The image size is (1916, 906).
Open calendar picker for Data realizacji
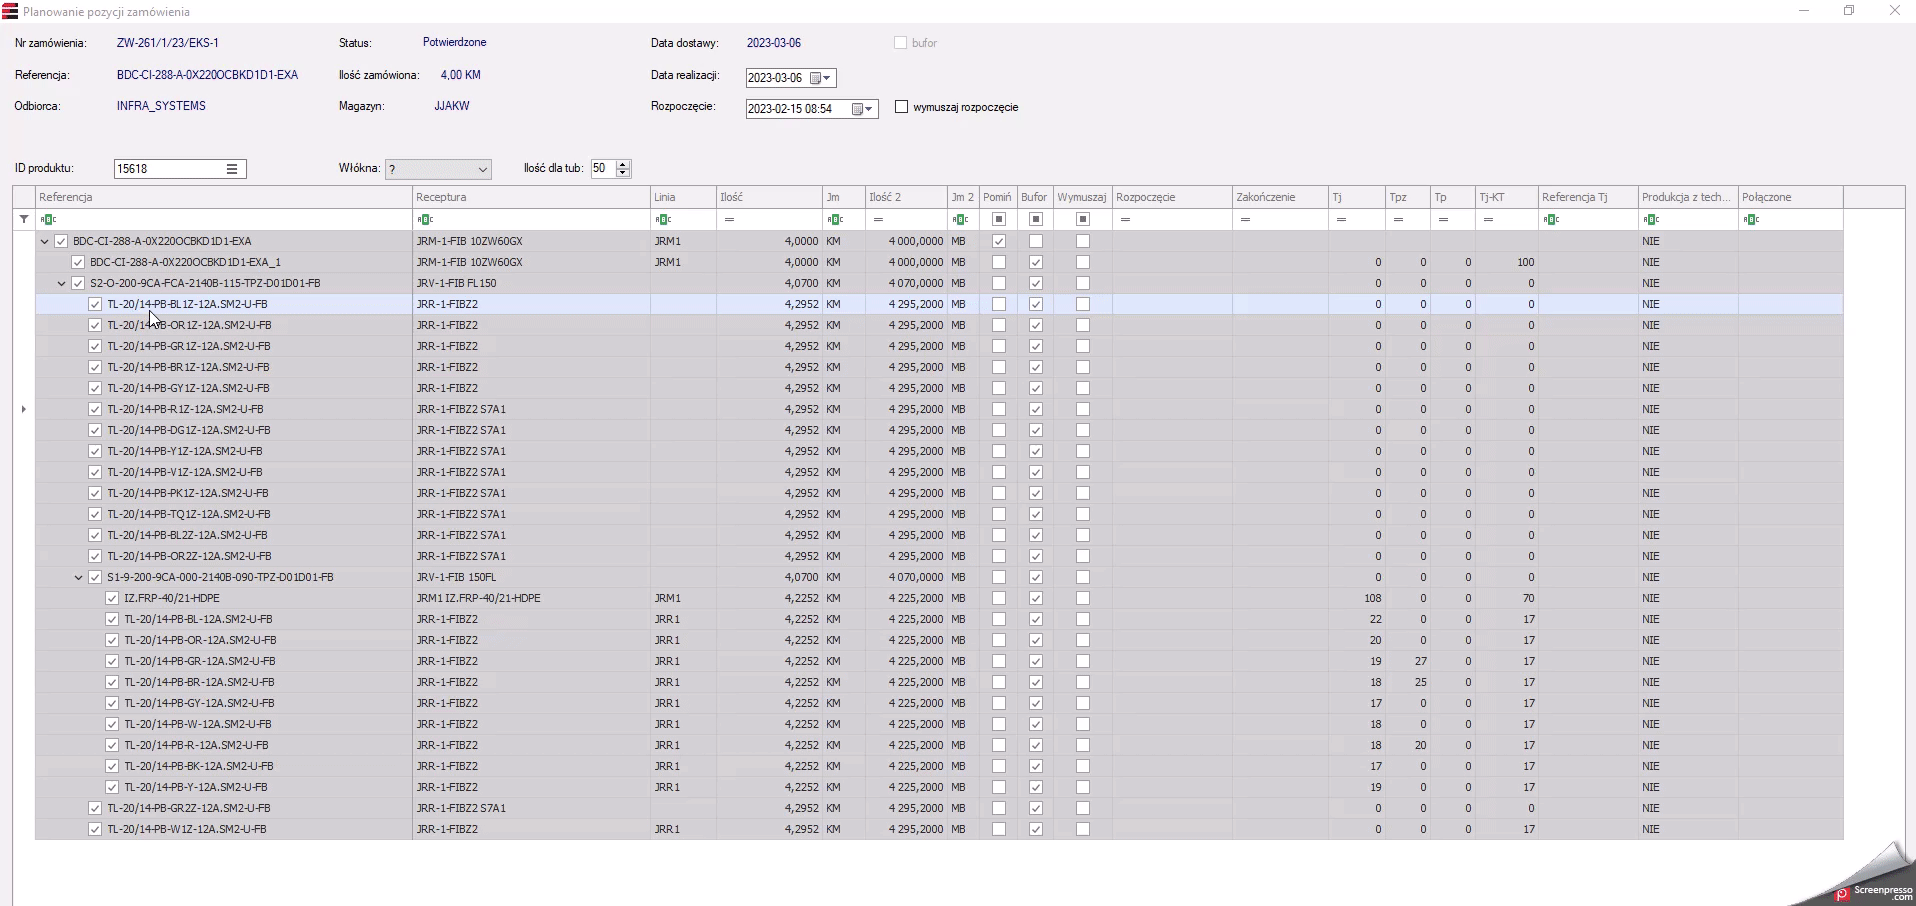pos(815,78)
